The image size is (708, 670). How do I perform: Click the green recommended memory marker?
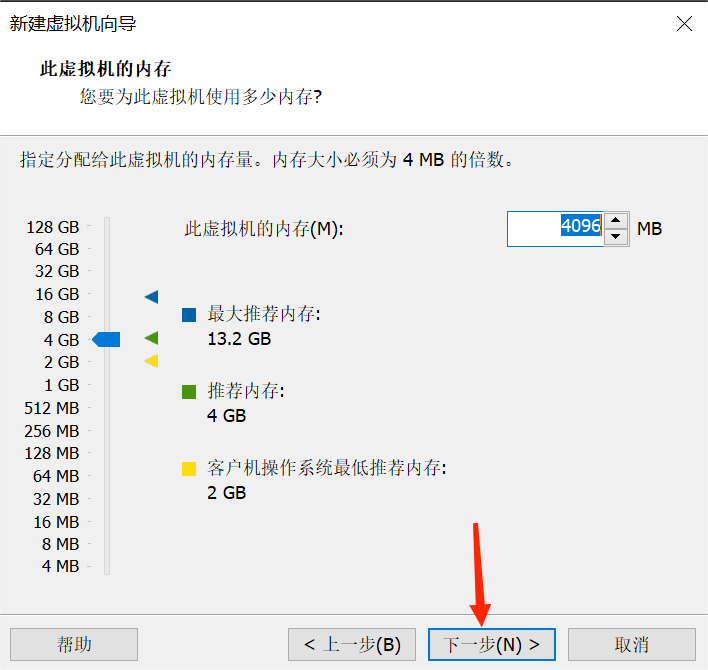[152, 338]
